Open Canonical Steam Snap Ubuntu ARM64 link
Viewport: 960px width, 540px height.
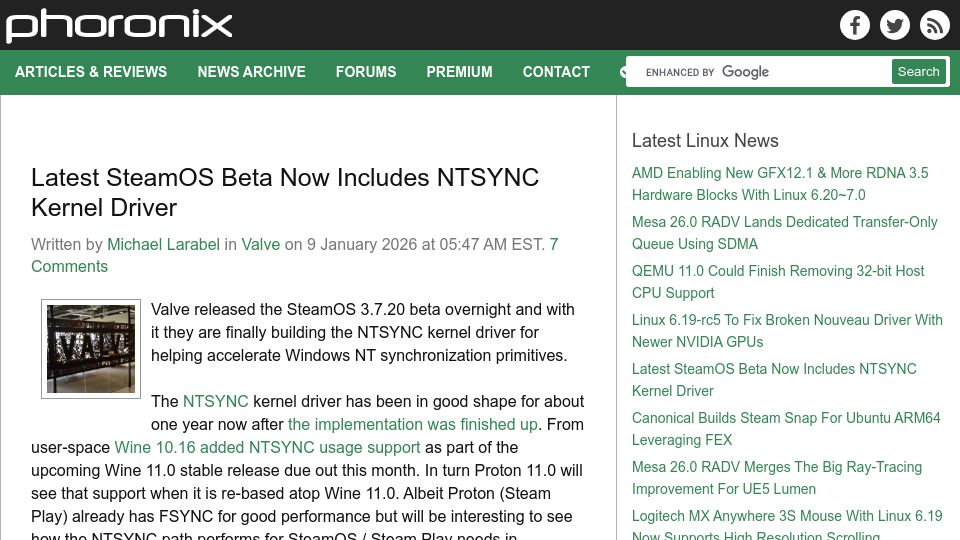pyautogui.click(x=786, y=429)
